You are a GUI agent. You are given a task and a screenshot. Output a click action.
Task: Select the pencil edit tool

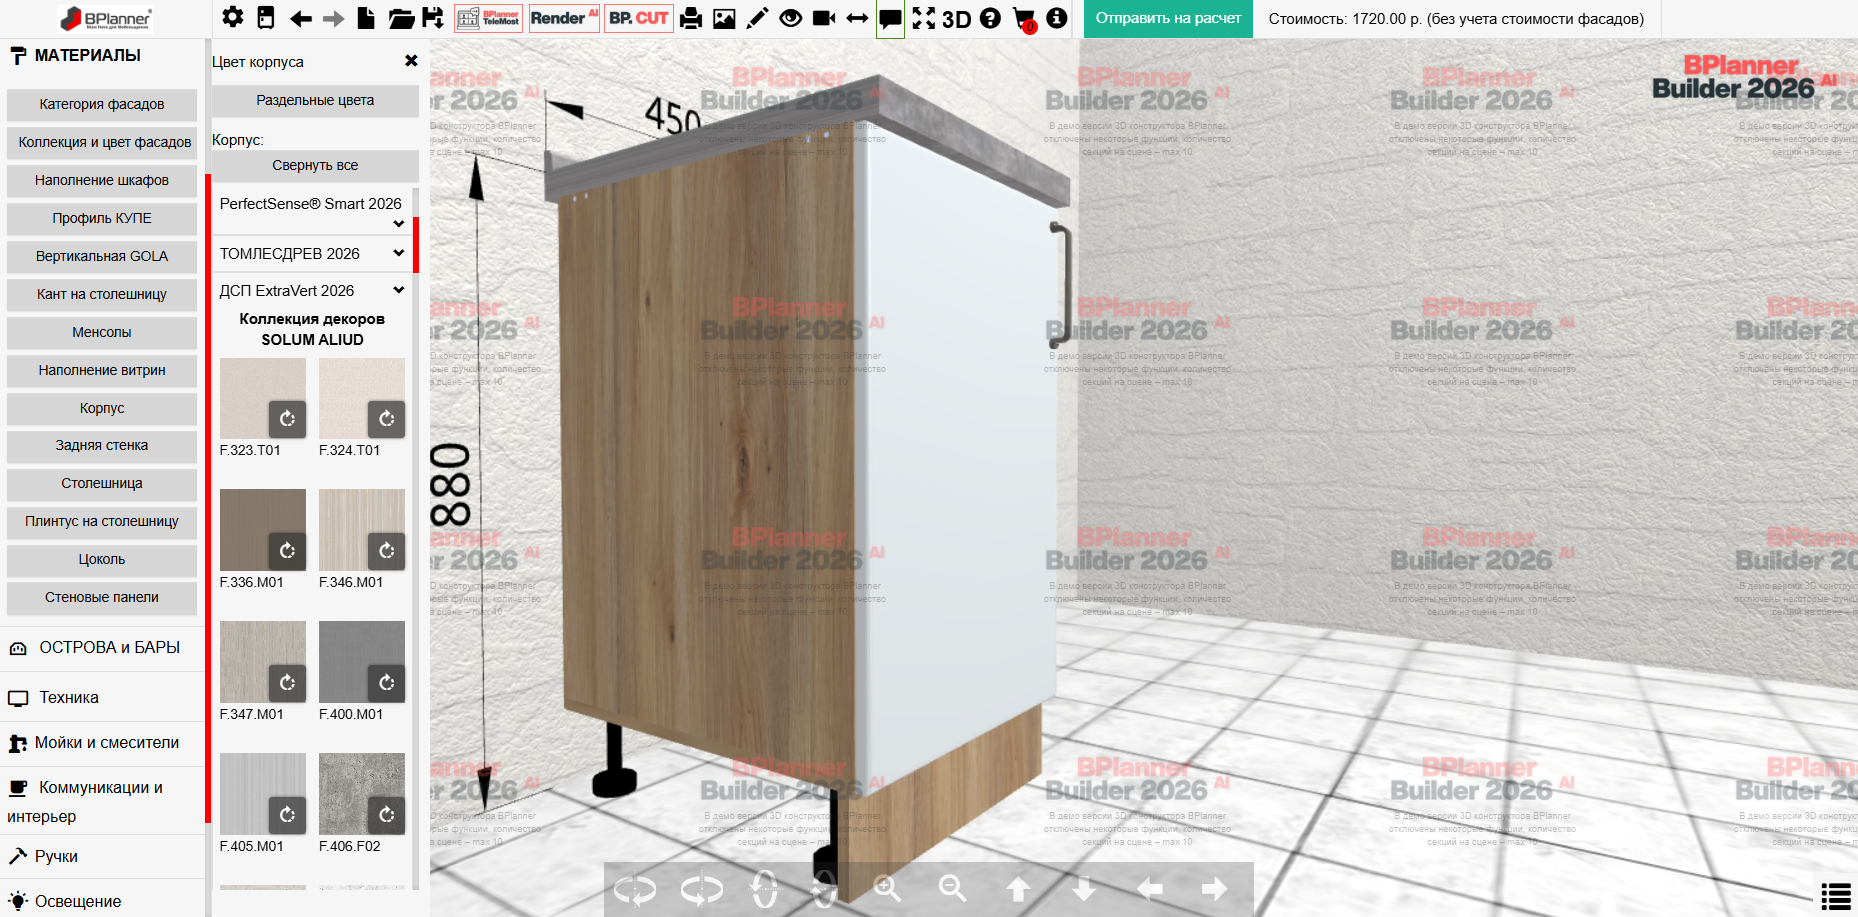coord(757,18)
